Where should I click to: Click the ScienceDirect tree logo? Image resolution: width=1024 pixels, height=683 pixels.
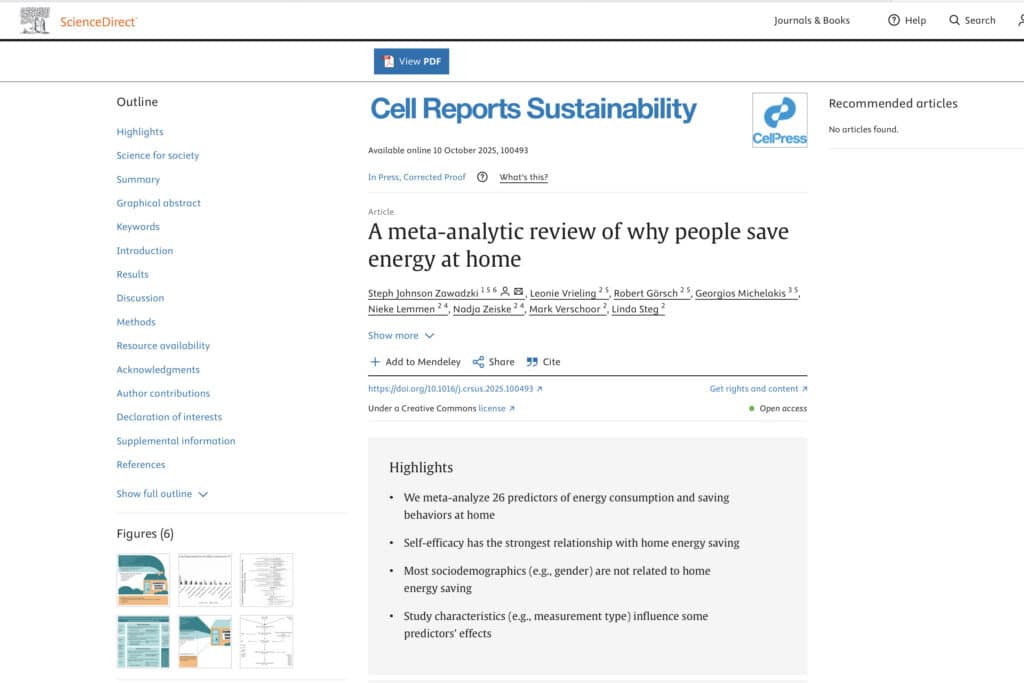(x=35, y=20)
